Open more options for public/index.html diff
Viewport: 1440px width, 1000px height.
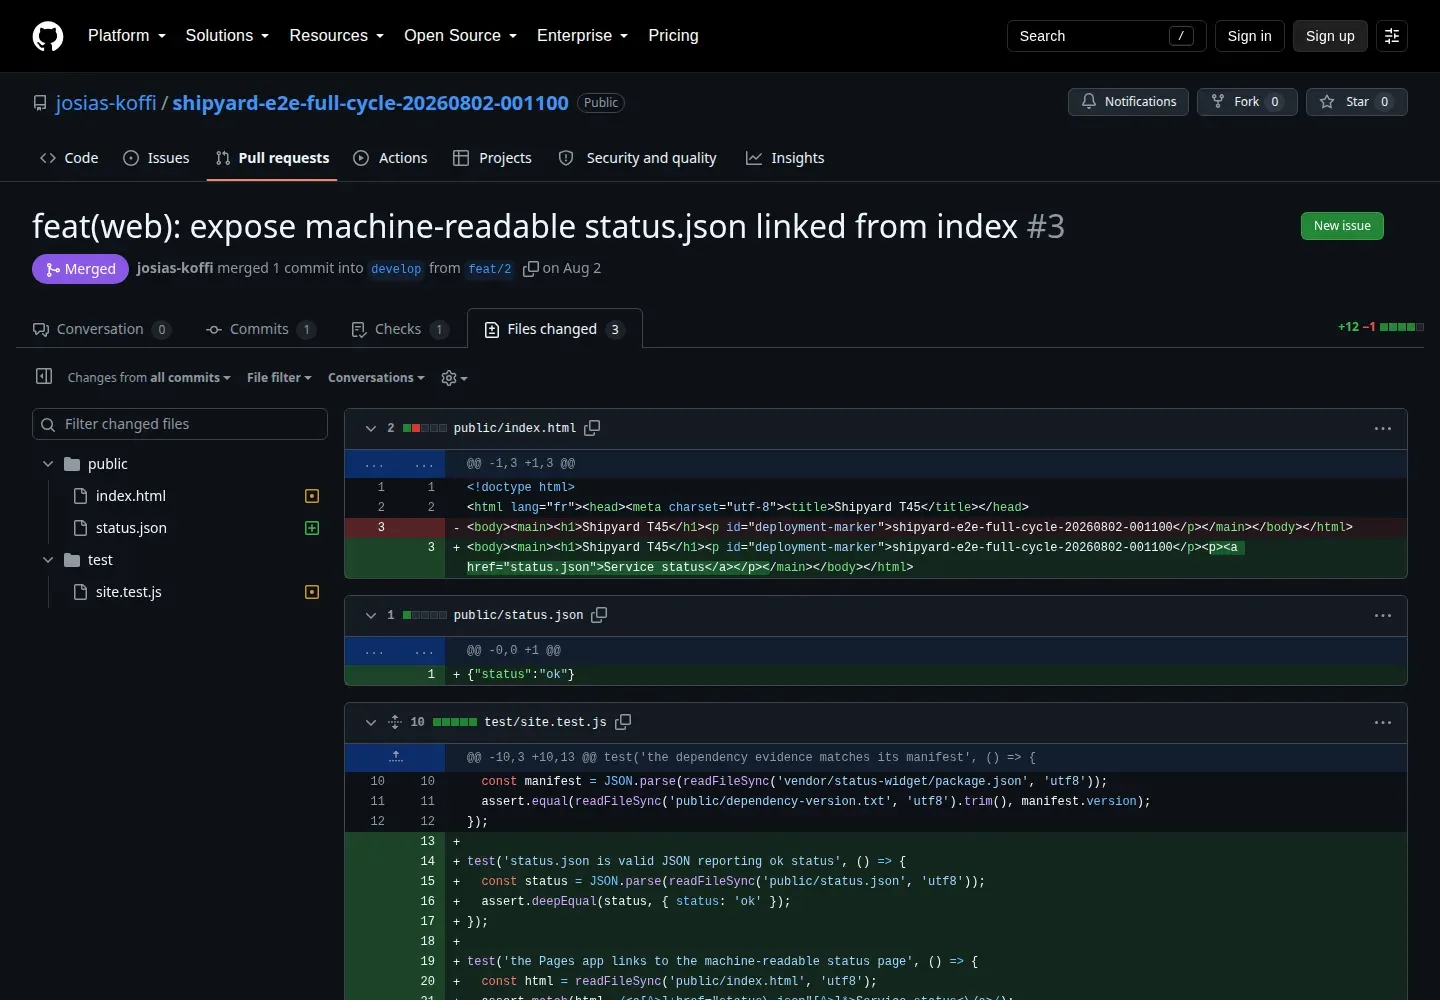(1383, 428)
